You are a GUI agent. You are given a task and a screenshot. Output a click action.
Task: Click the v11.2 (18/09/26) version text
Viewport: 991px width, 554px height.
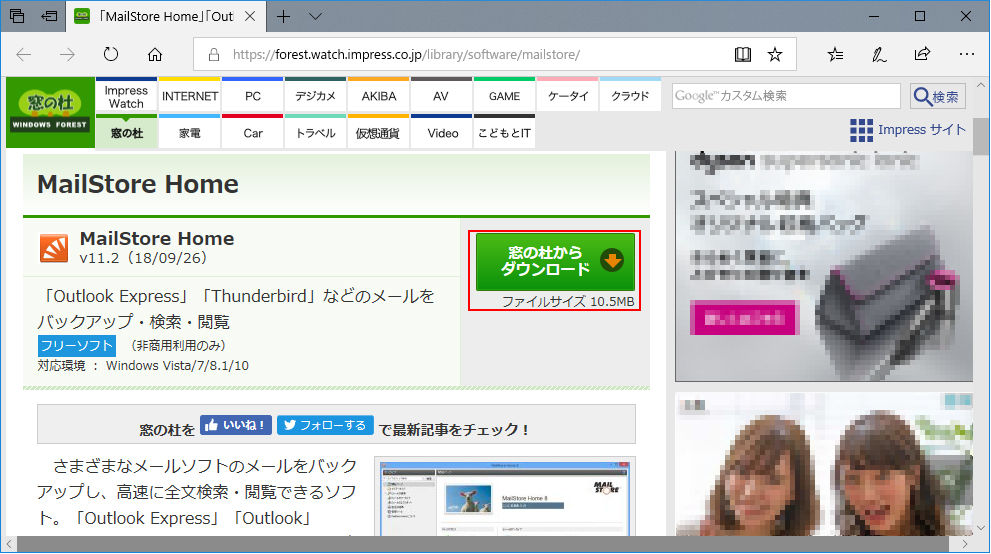click(143, 258)
